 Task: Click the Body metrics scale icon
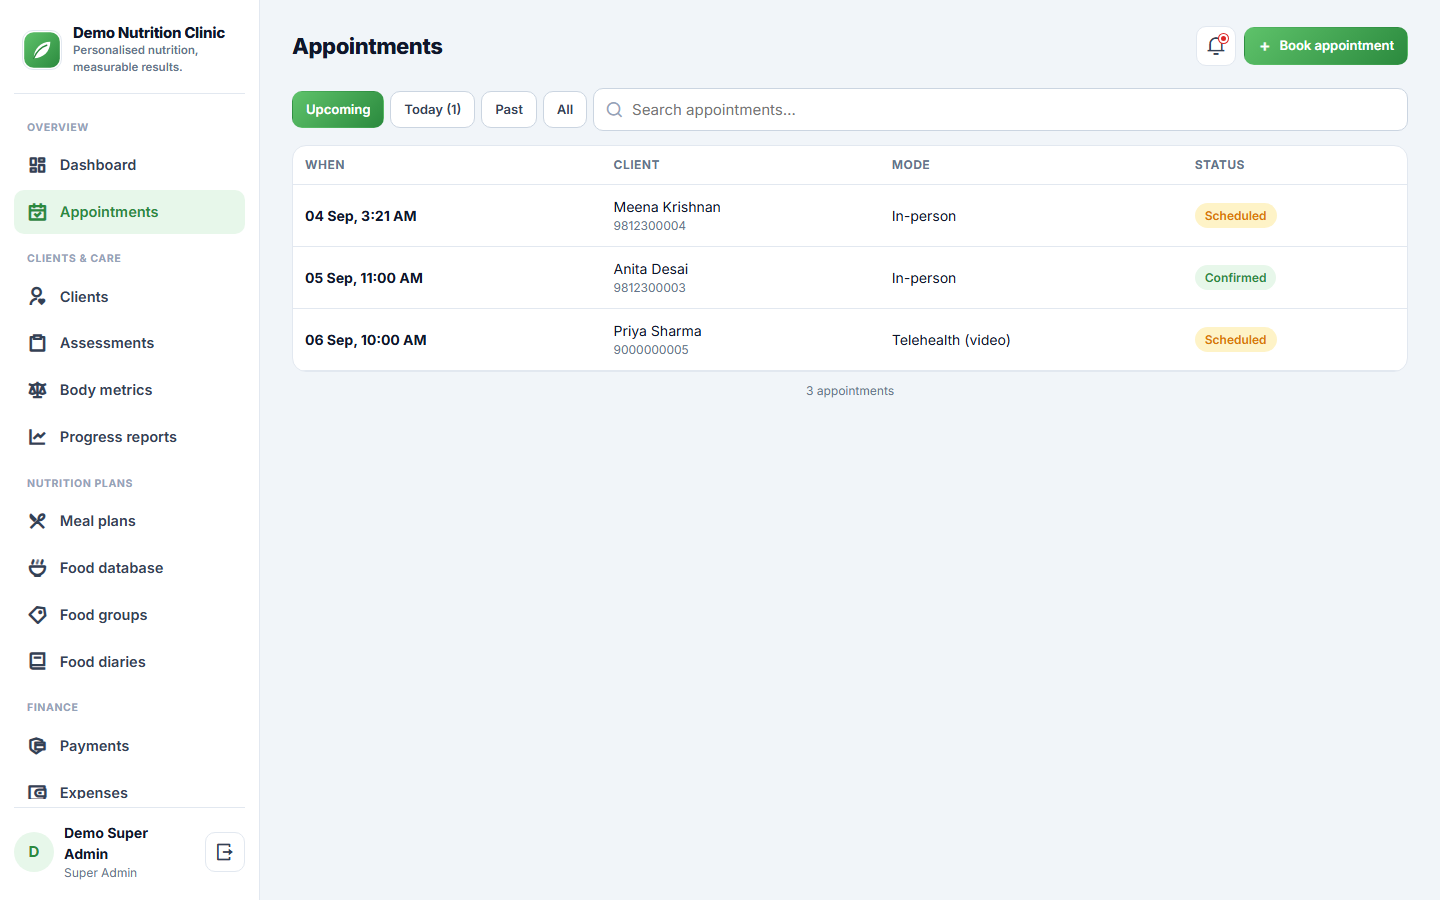(x=37, y=390)
